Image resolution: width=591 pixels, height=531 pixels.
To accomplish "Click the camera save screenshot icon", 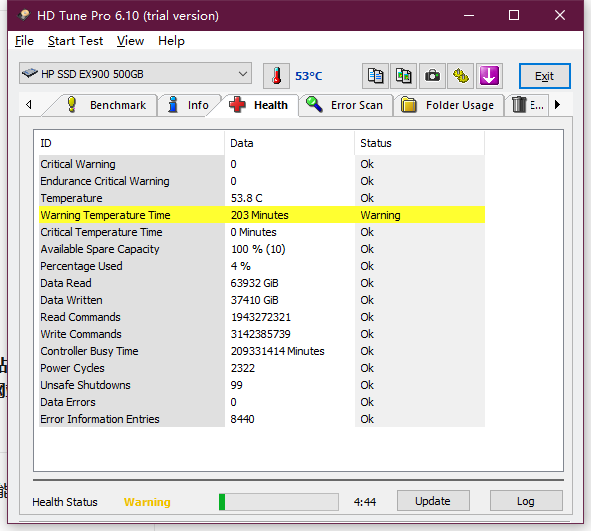I will (x=432, y=76).
